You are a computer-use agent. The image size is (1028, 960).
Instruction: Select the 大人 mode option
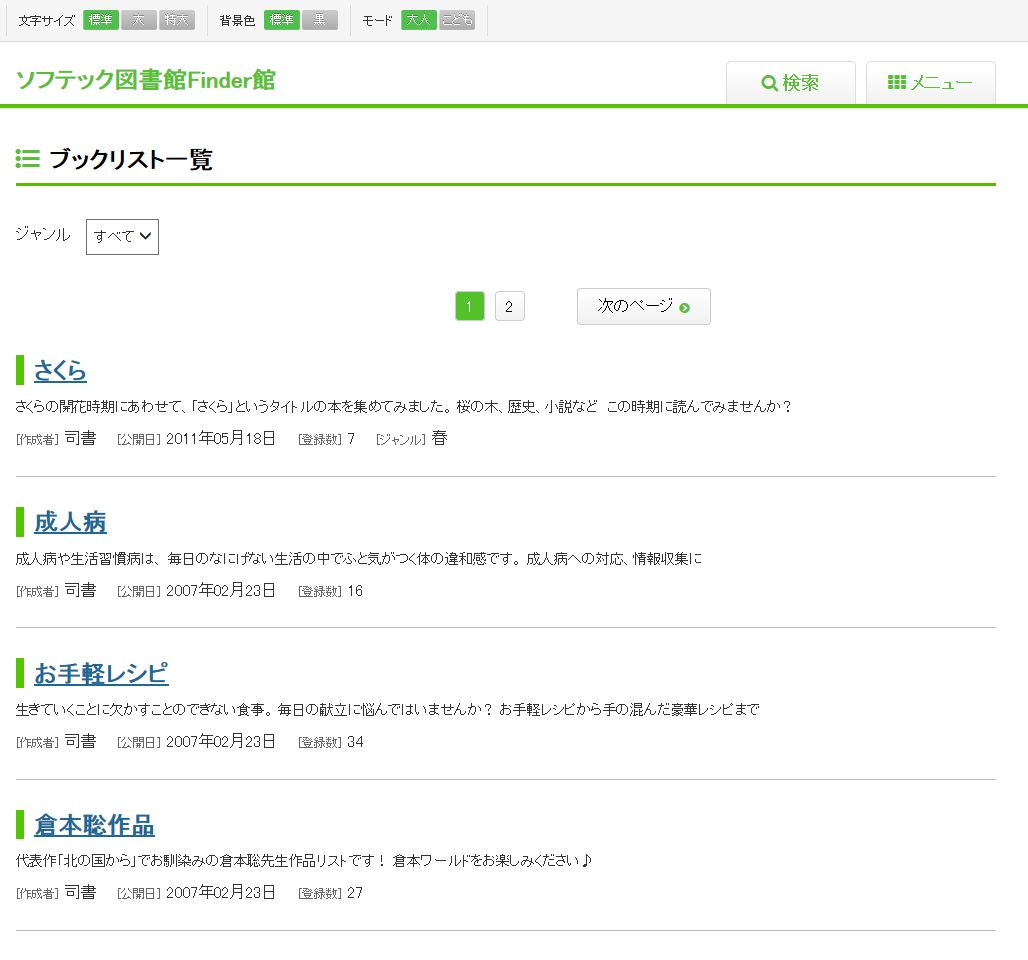pyautogui.click(x=419, y=21)
